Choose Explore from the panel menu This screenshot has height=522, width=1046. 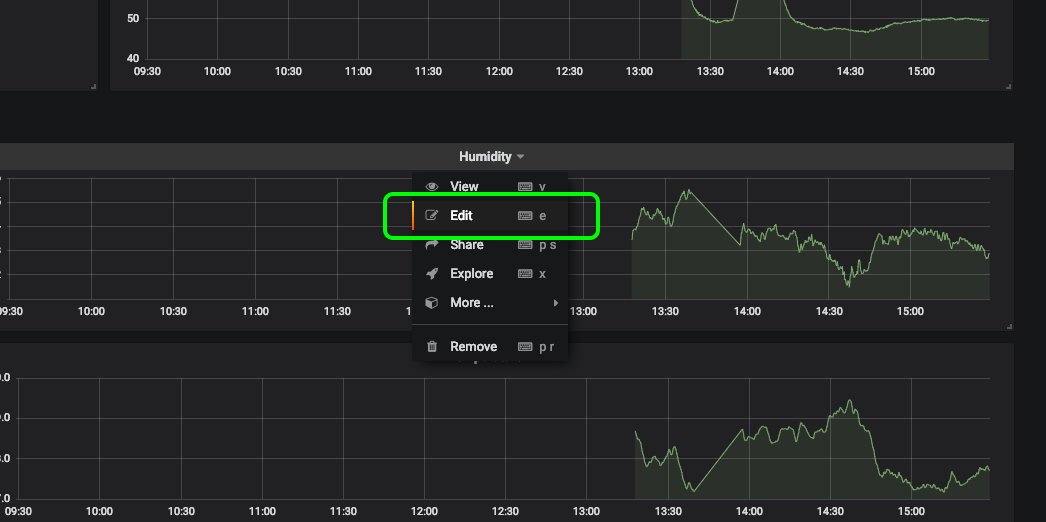pyautogui.click(x=471, y=274)
